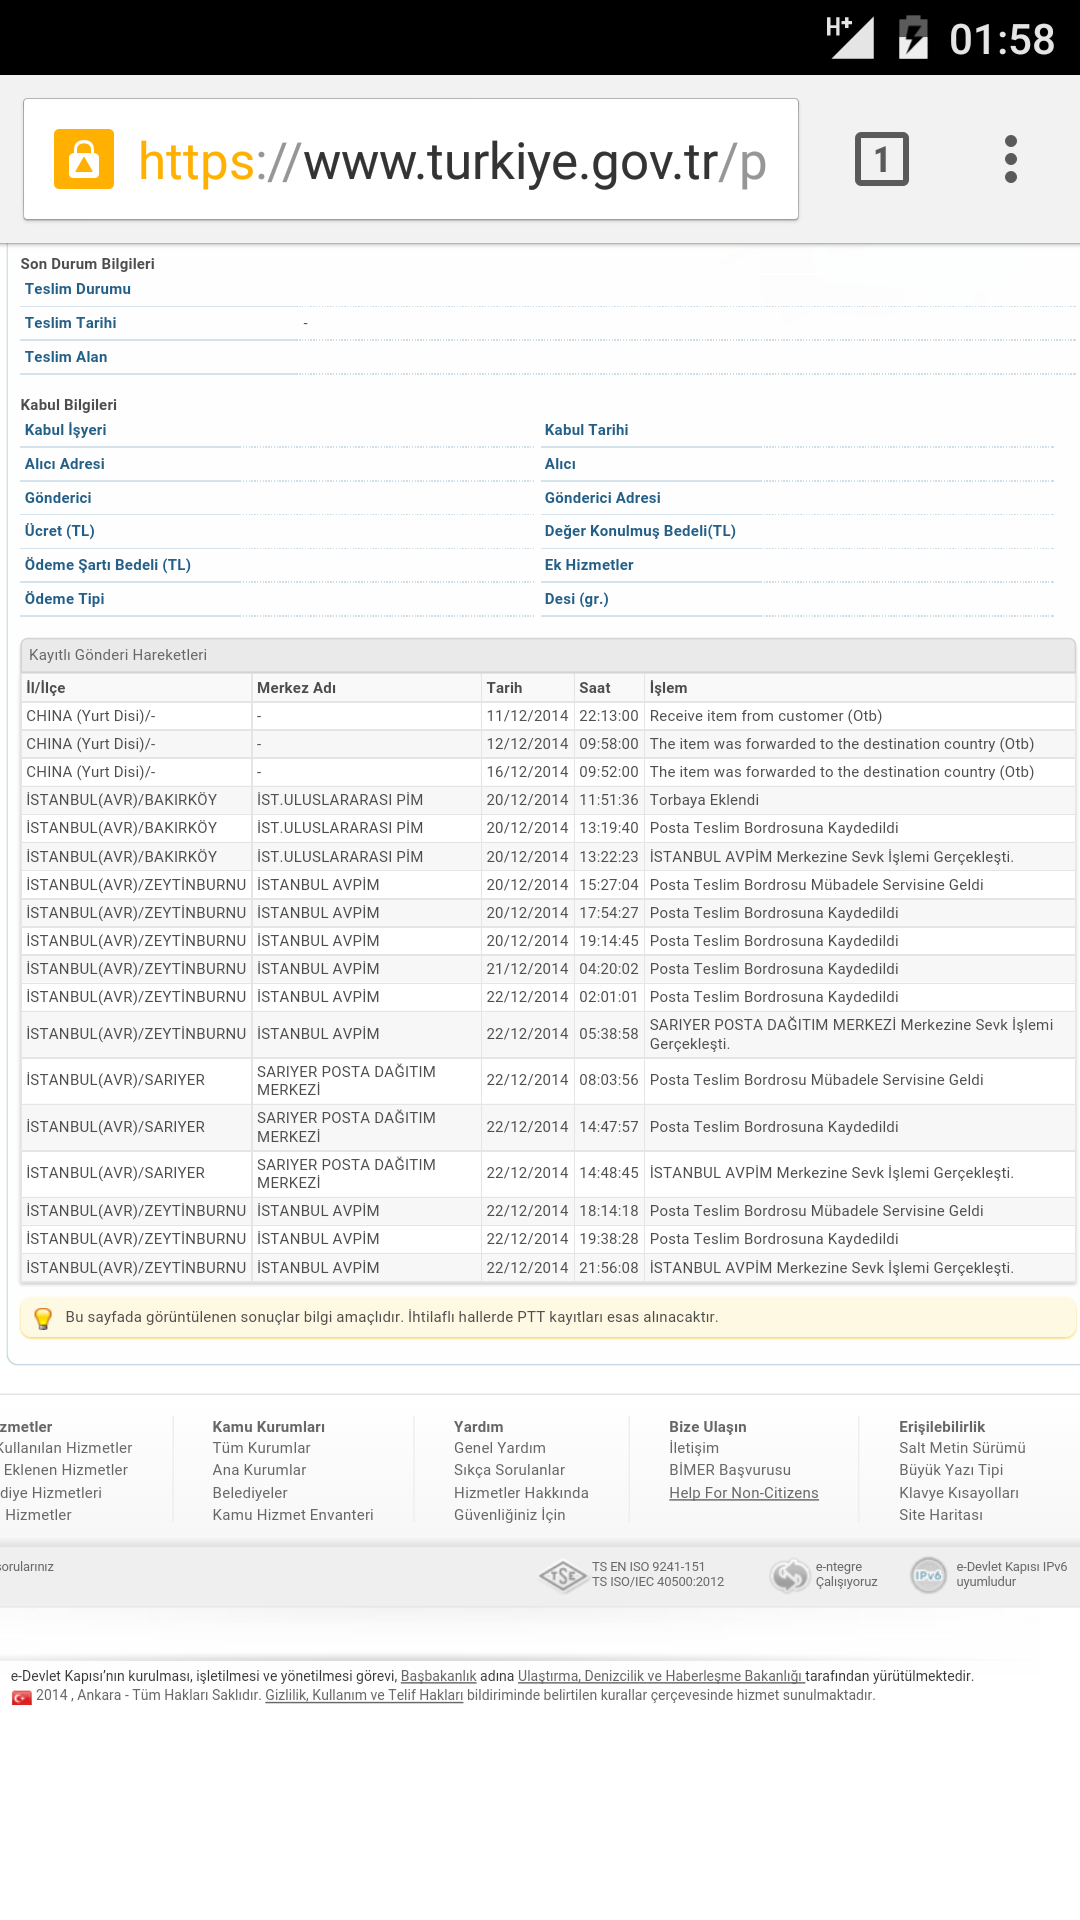Tap the Teslim Tarihi label

71,323
